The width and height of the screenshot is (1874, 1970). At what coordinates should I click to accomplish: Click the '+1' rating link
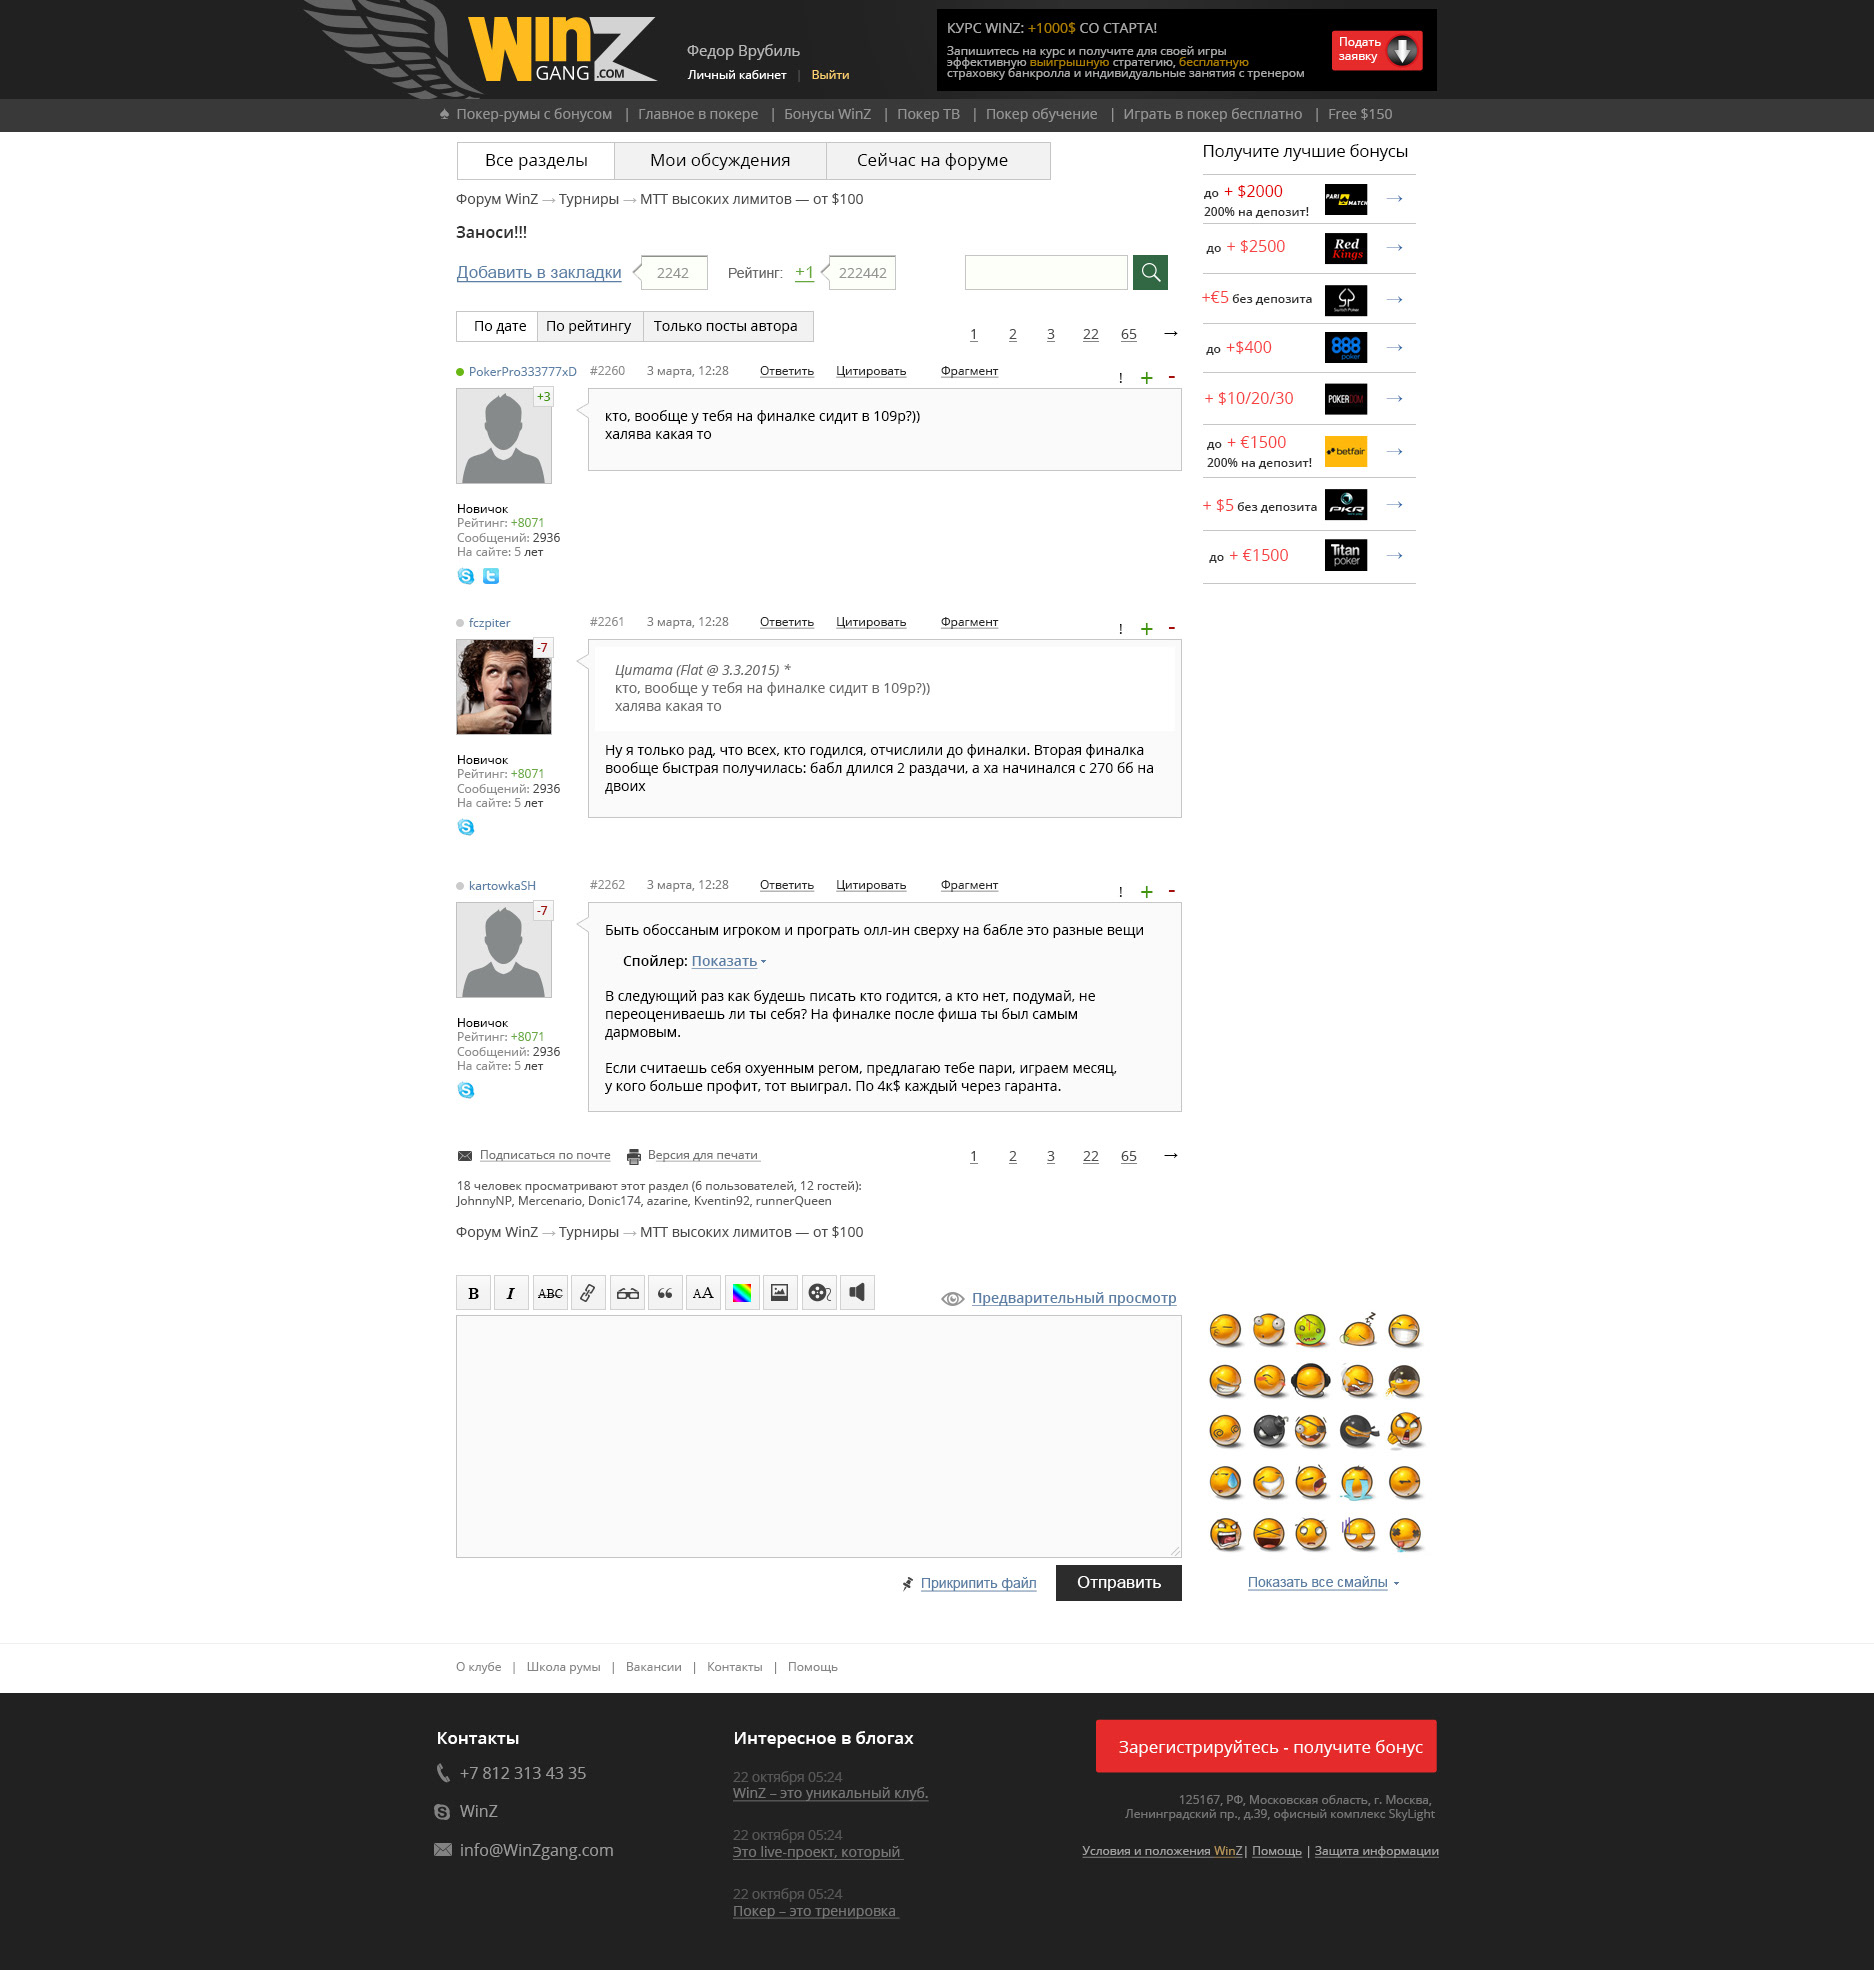(804, 272)
